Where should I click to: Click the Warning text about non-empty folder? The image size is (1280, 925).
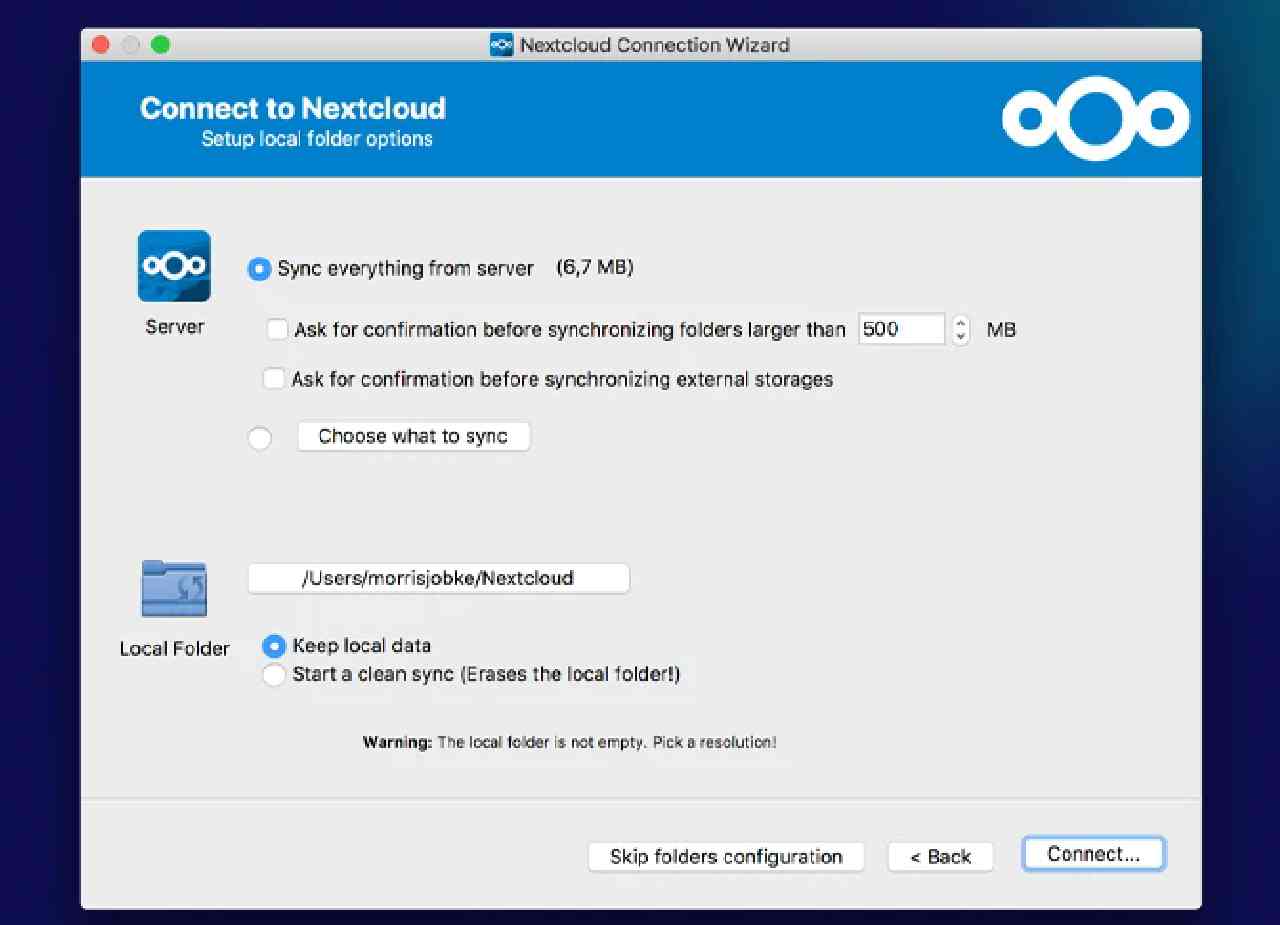click(x=569, y=743)
